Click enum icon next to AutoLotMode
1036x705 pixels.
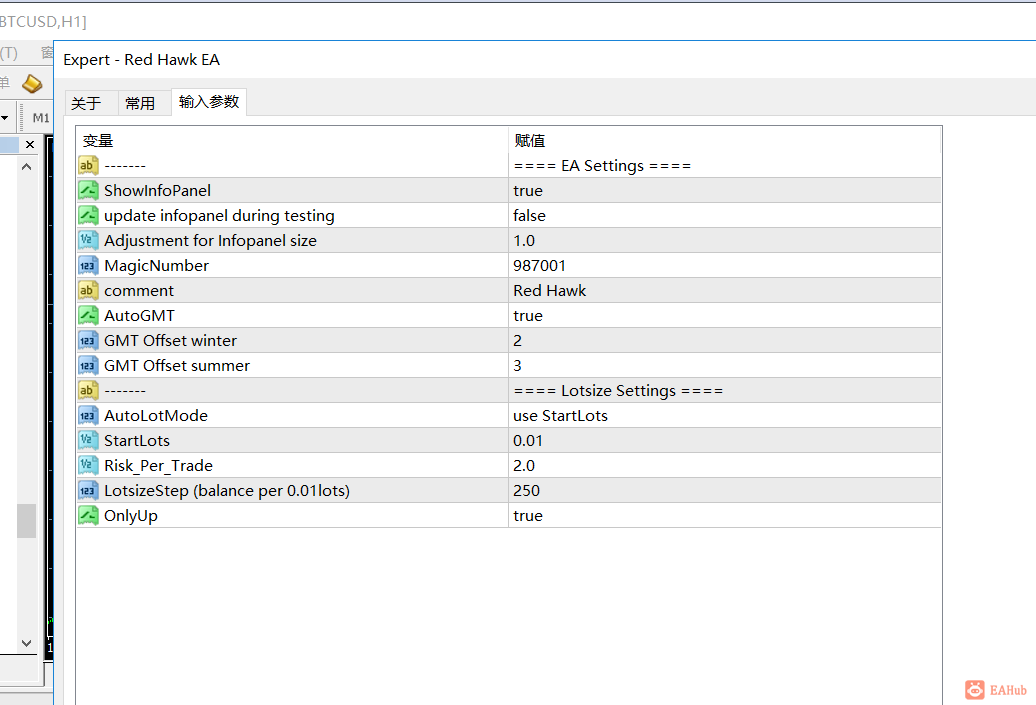pos(88,416)
